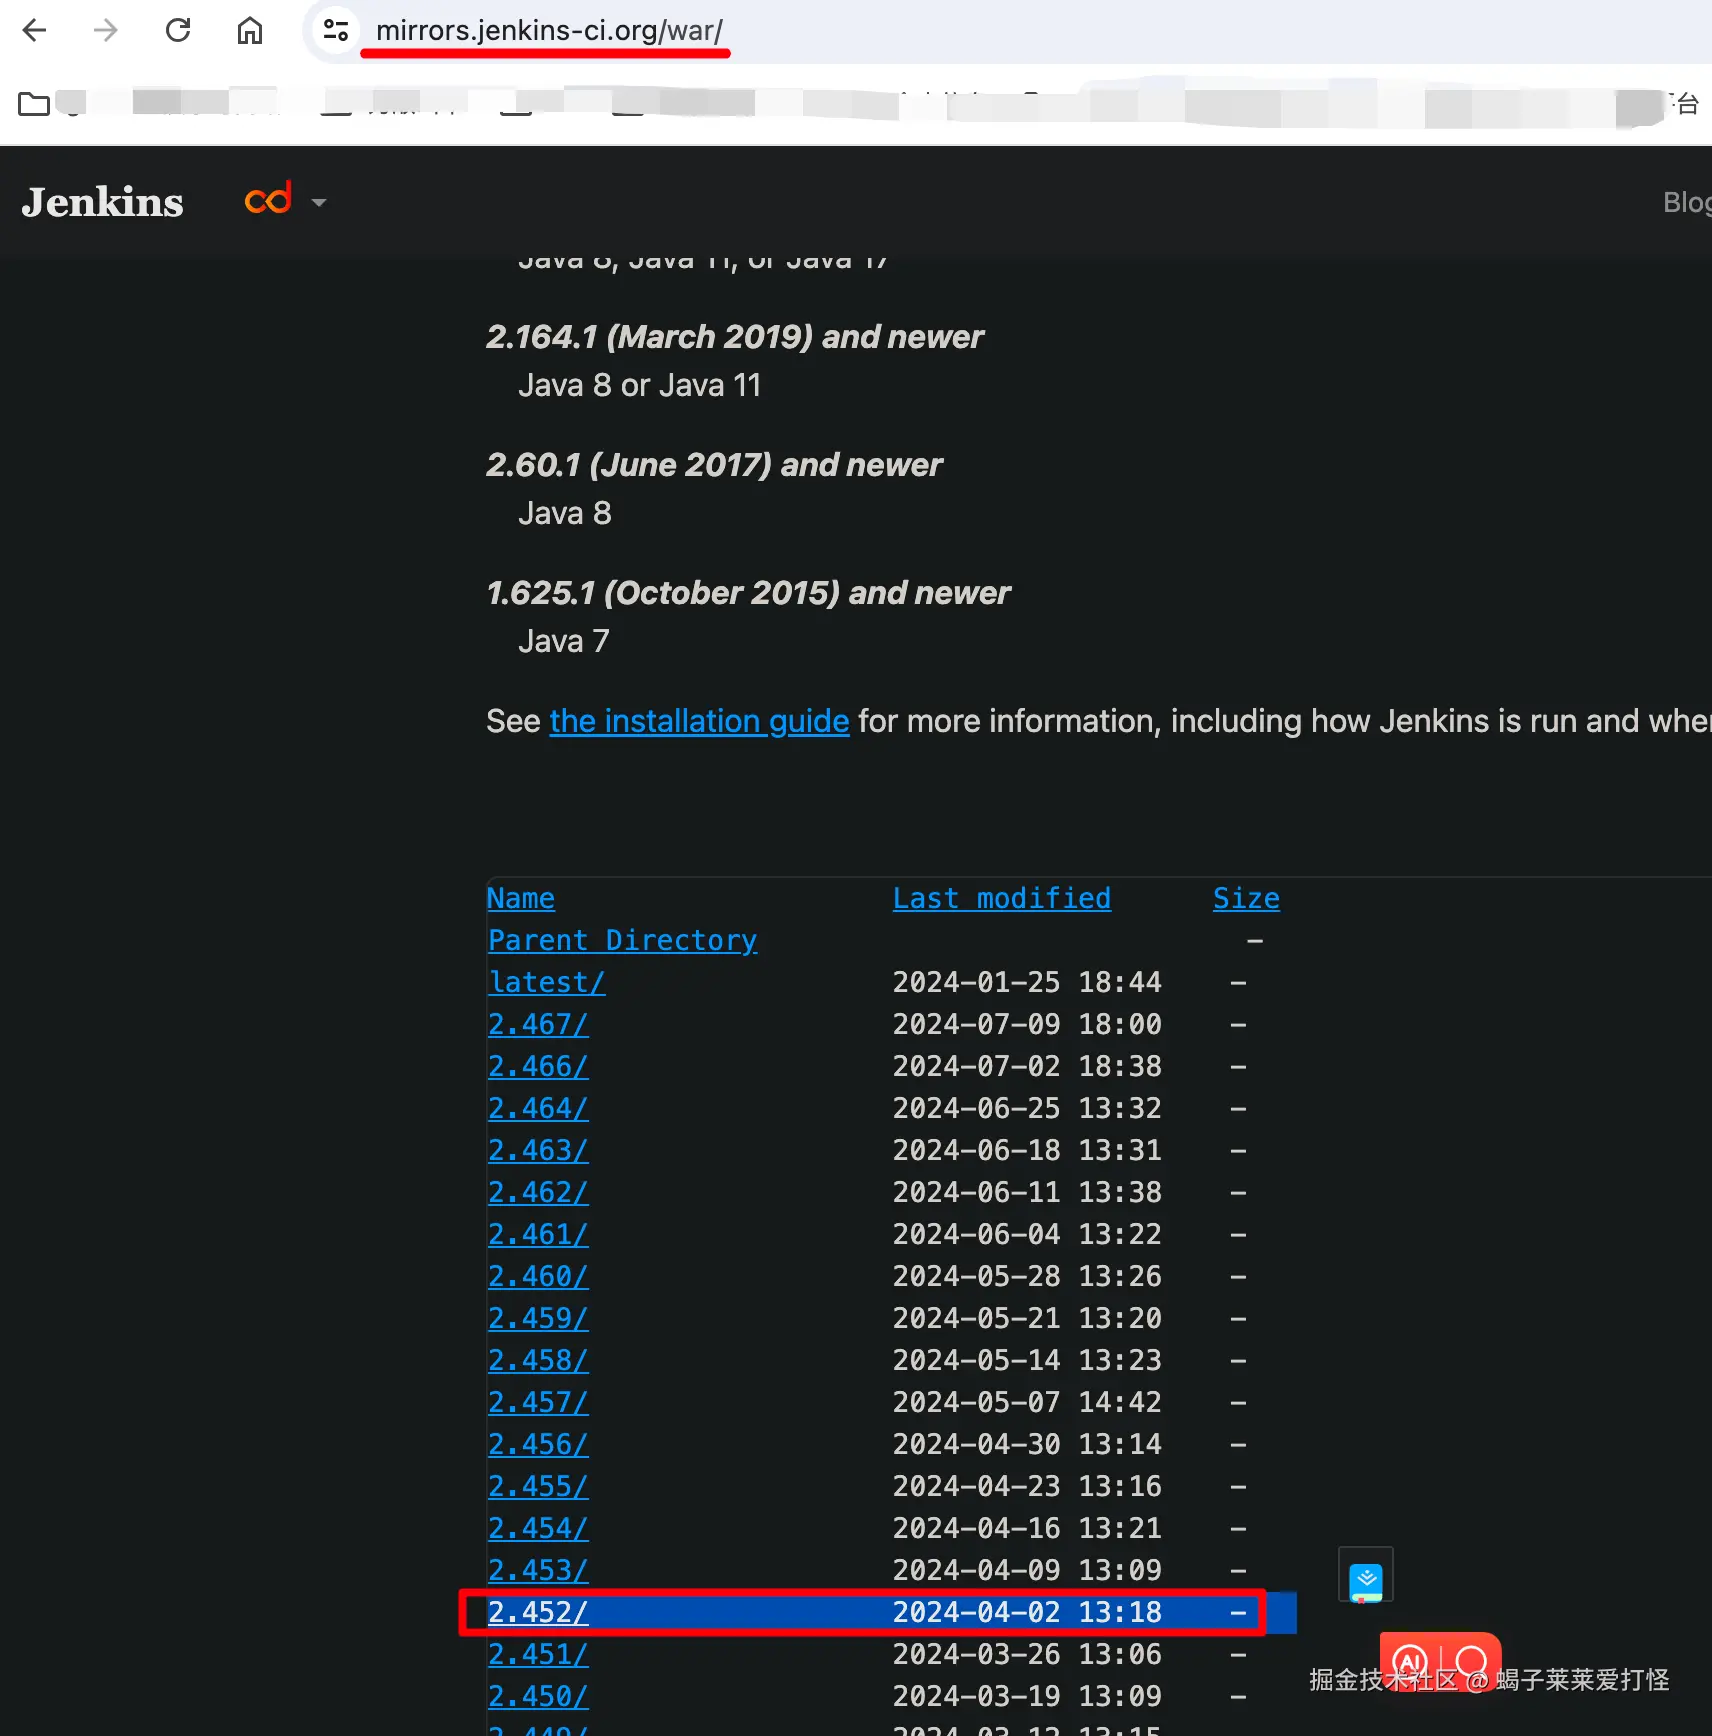Open the 2.450/ directory
1712x1736 pixels.
tap(538, 1696)
